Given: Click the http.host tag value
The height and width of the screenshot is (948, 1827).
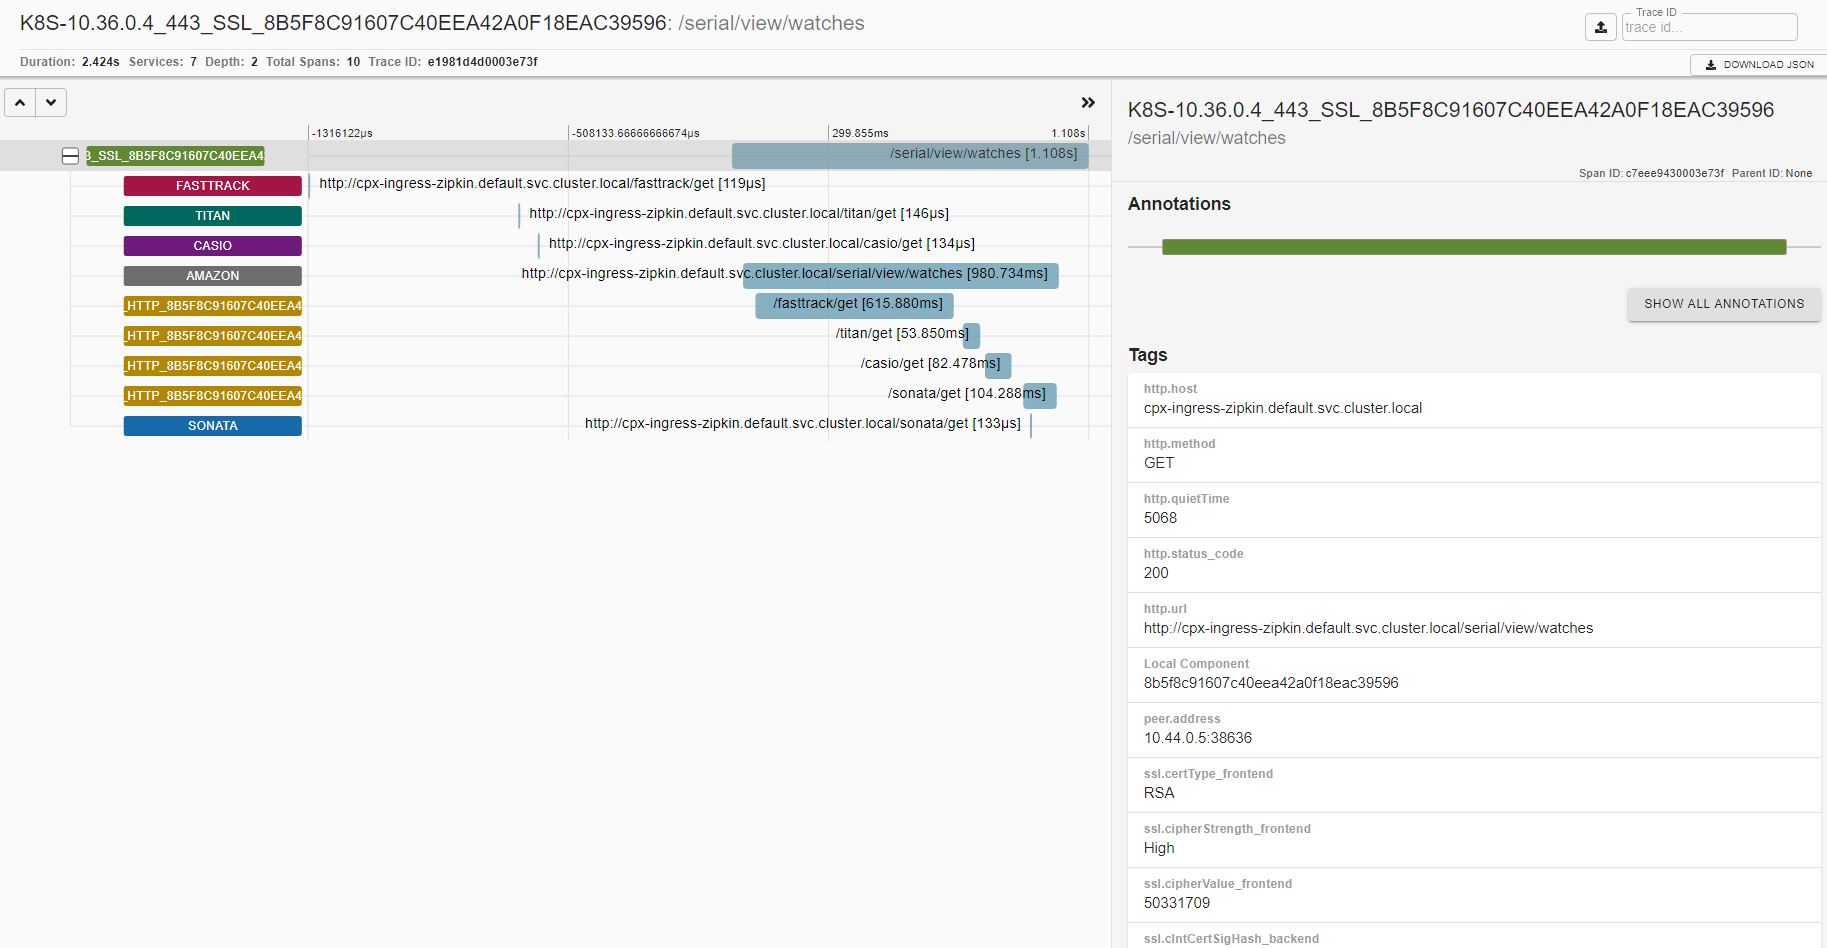Looking at the screenshot, I should (1283, 408).
